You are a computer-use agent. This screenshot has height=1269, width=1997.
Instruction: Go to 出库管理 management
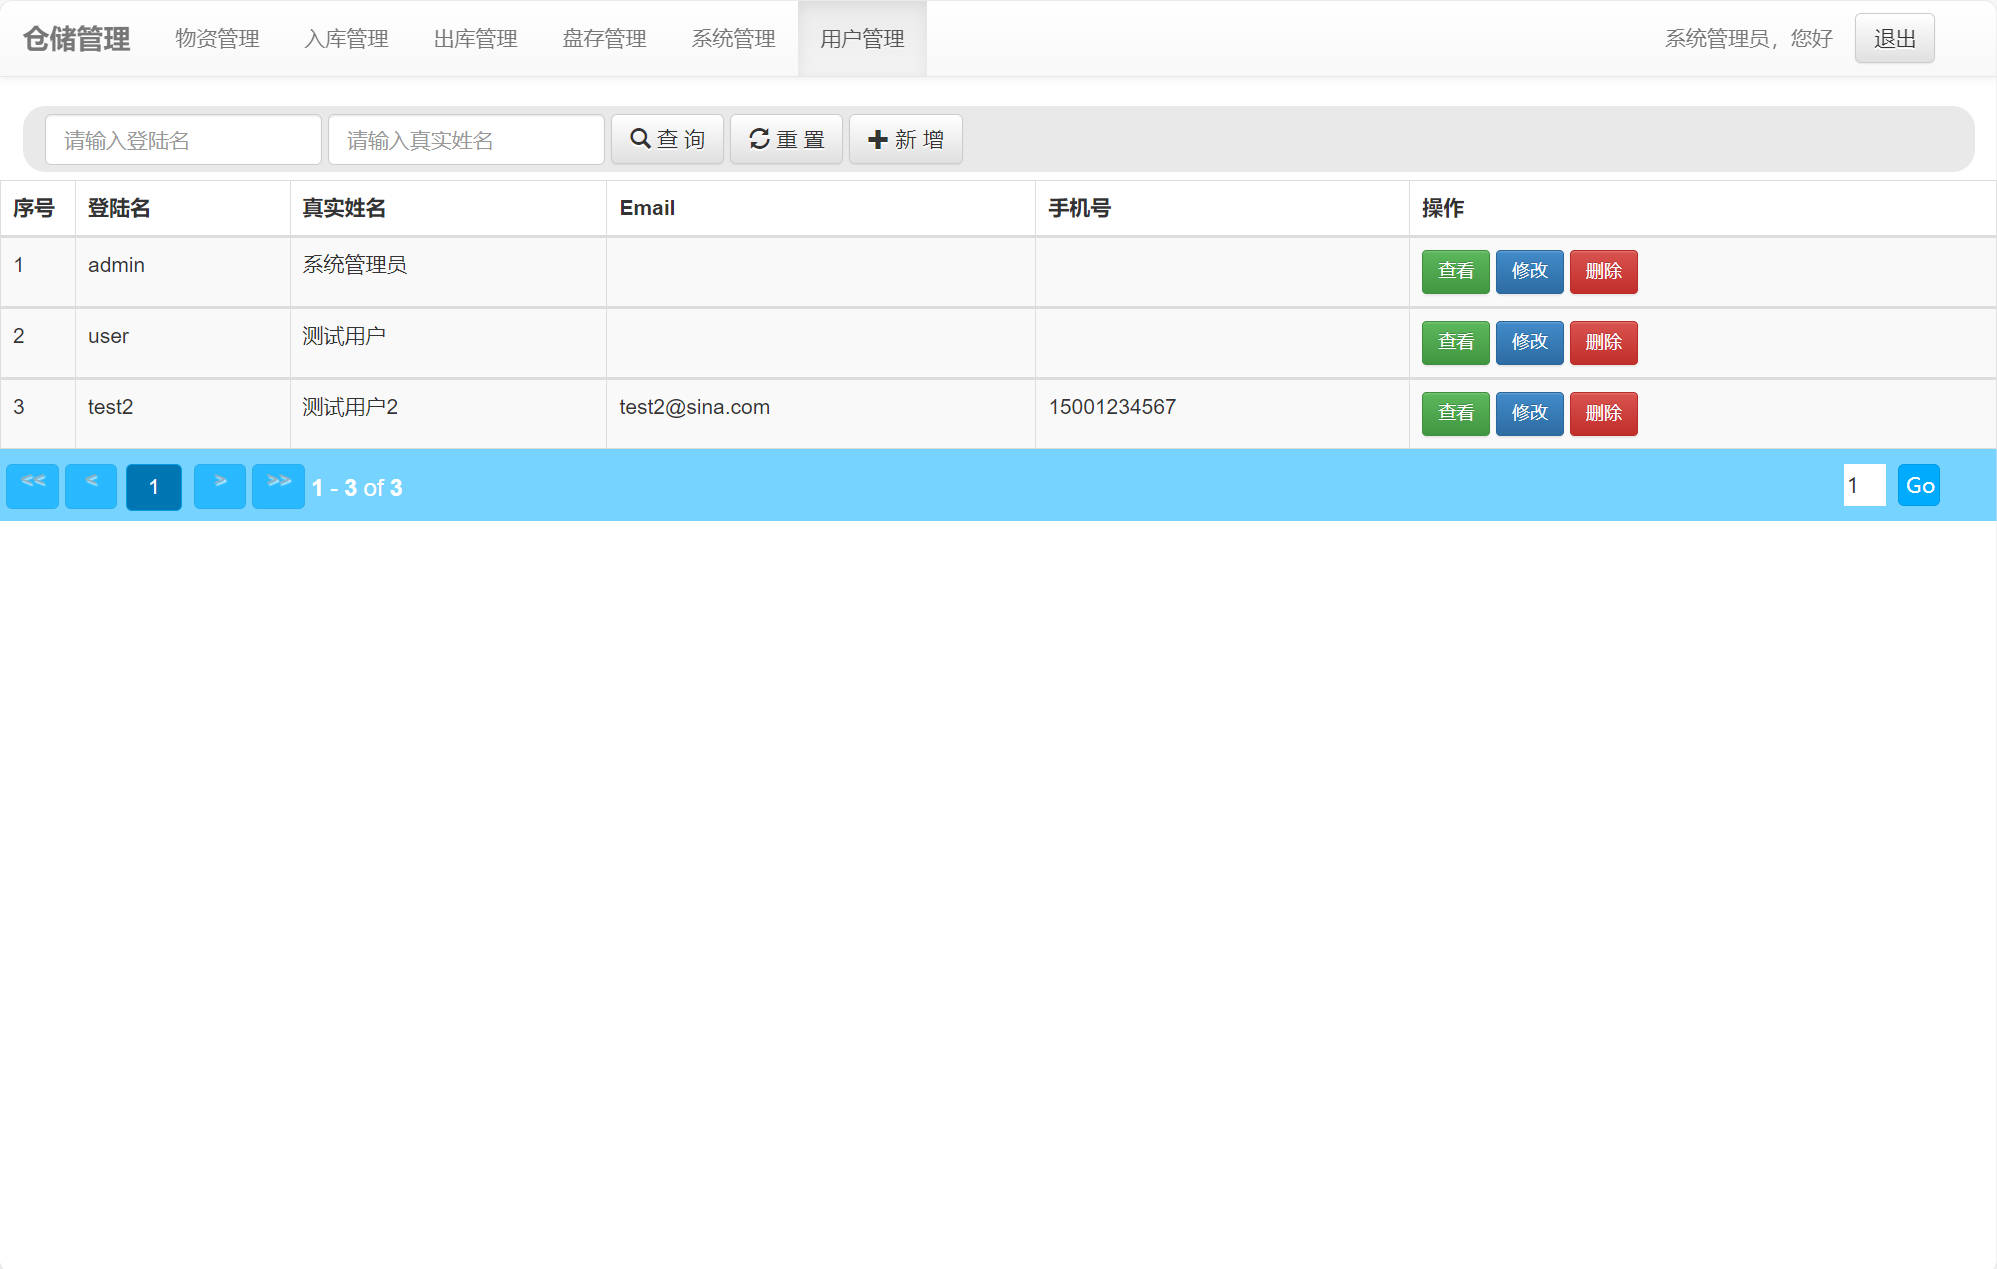pos(474,39)
